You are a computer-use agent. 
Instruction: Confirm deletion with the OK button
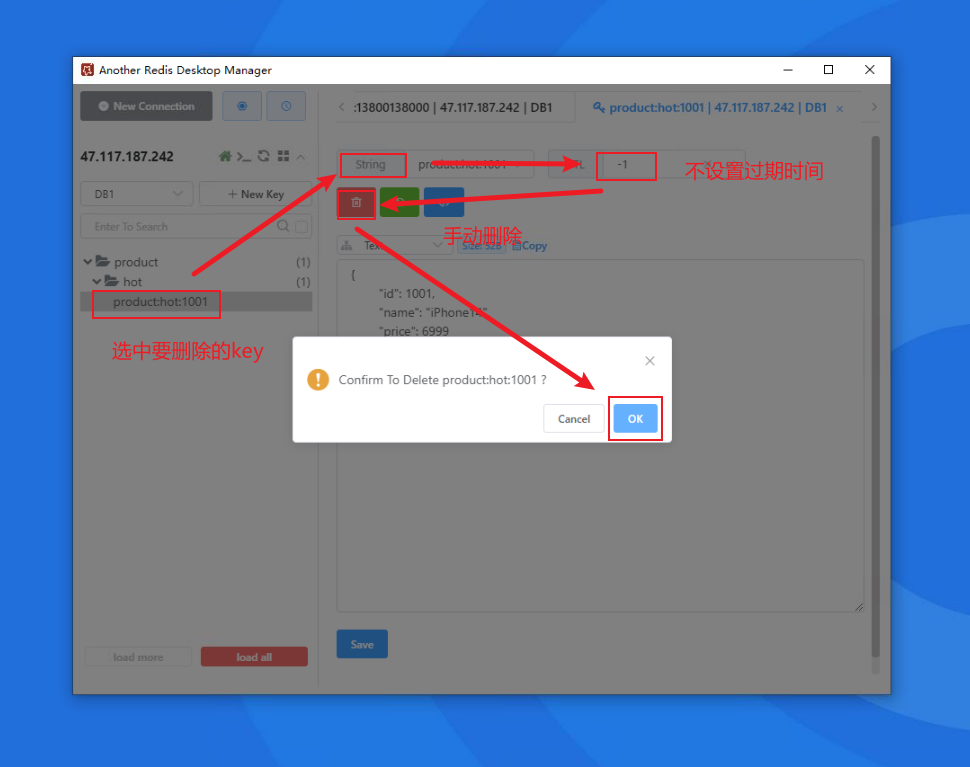(635, 419)
